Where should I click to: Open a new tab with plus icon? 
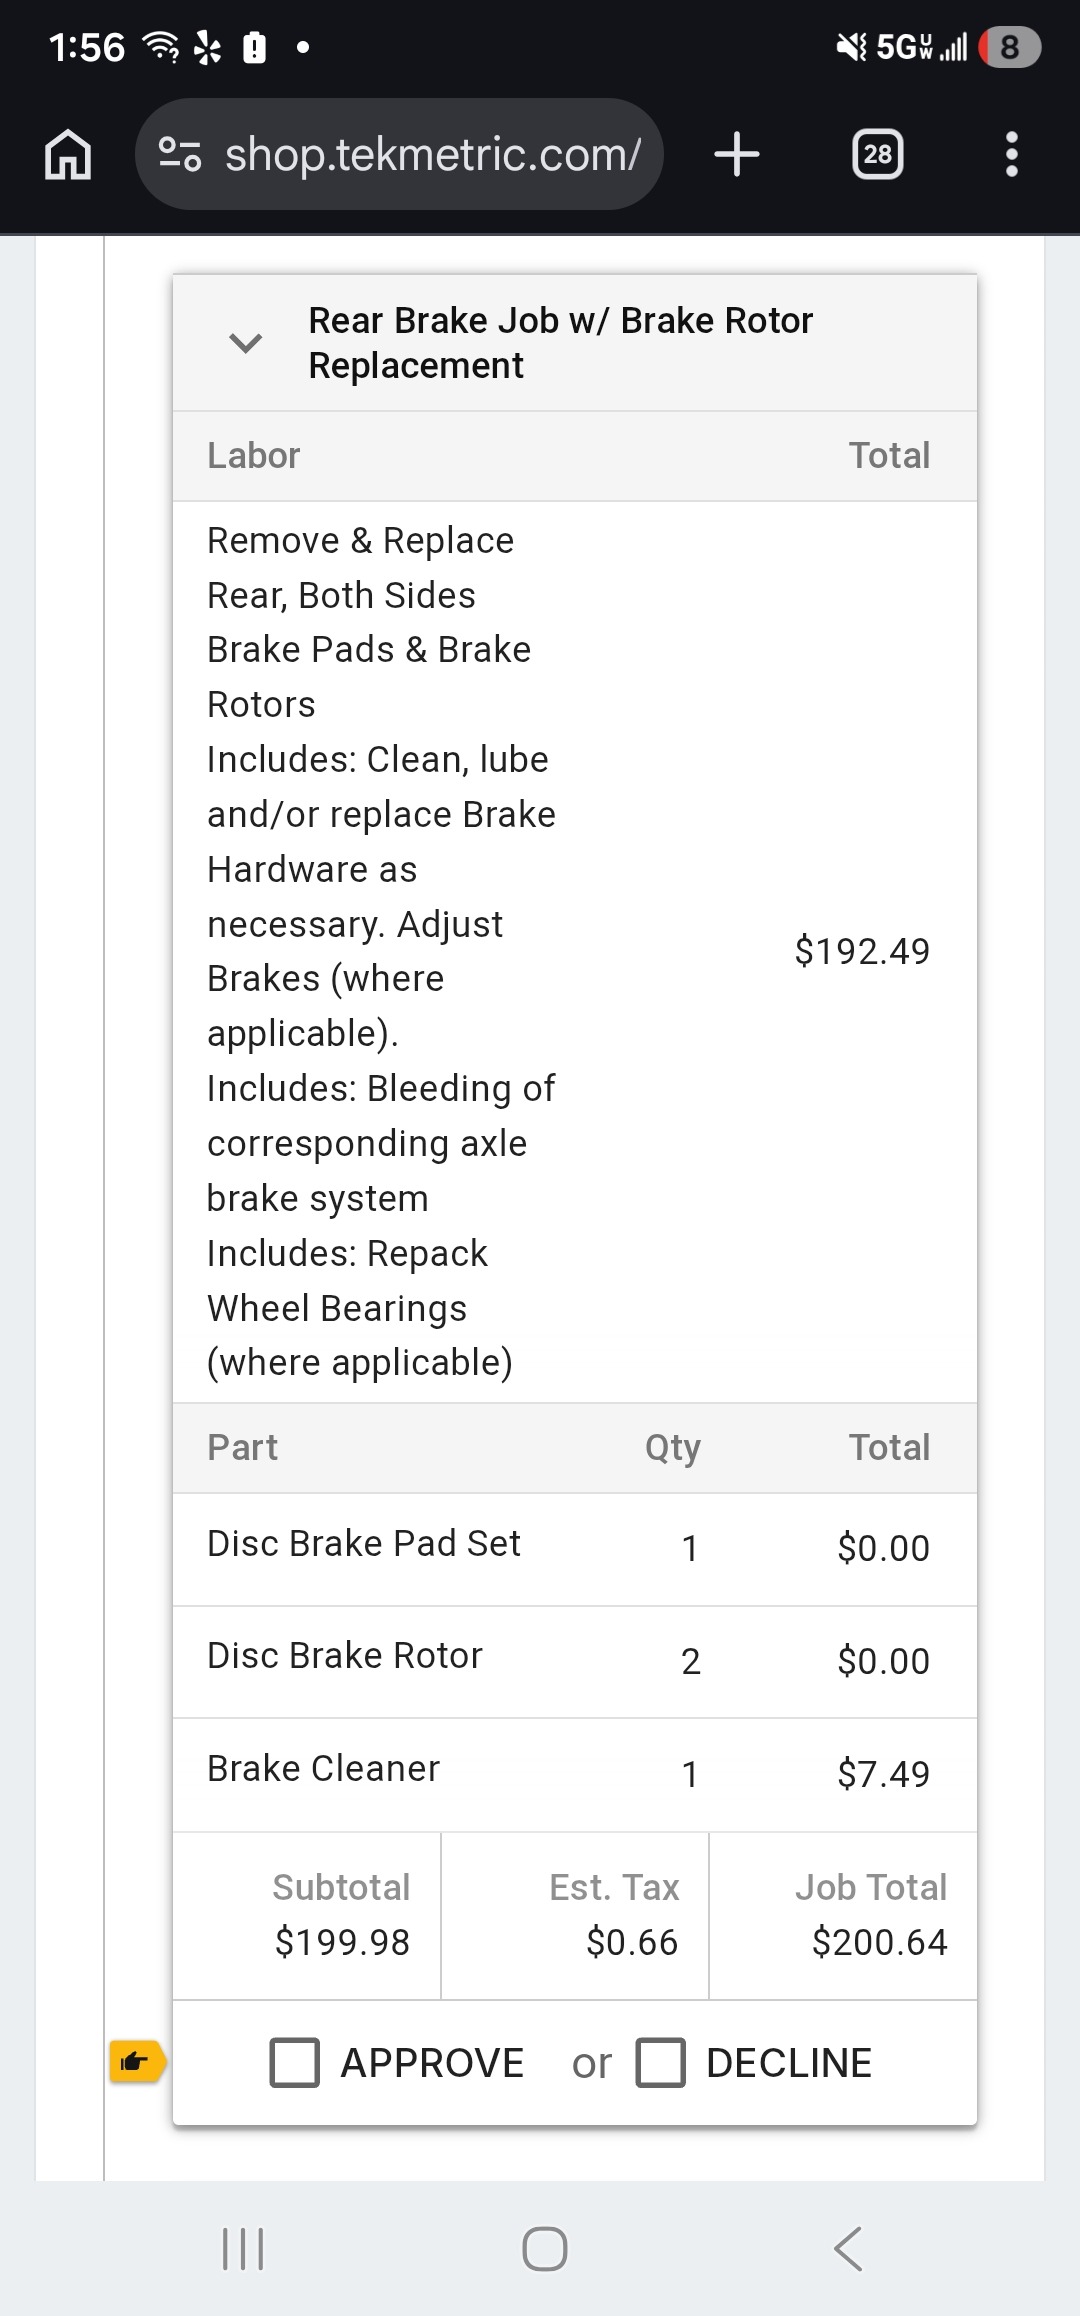pyautogui.click(x=737, y=155)
